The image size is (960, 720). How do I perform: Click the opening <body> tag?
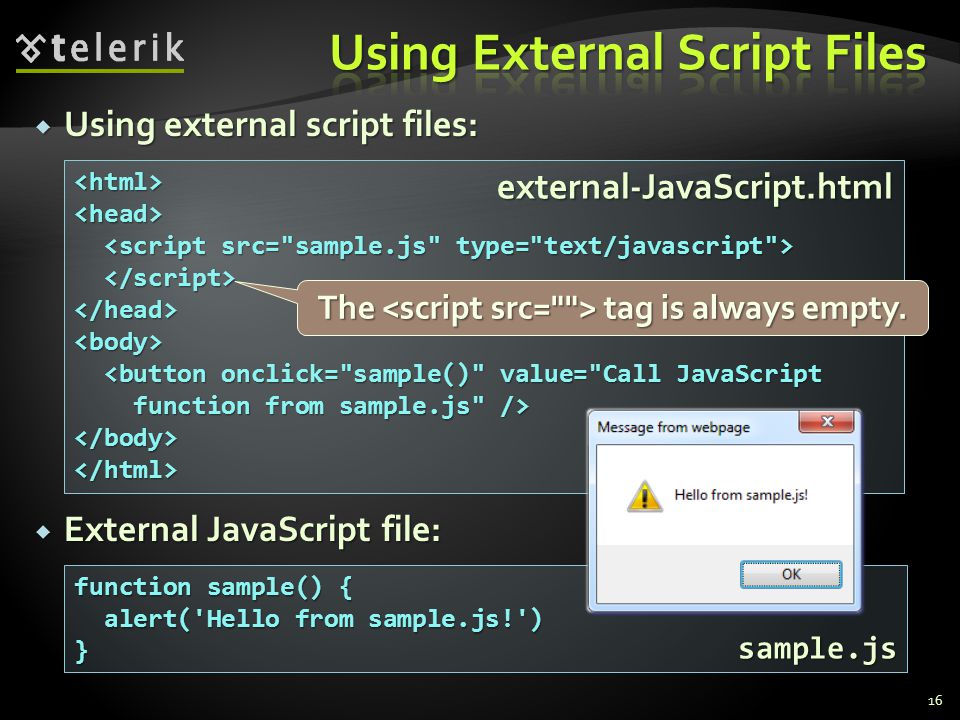(x=118, y=342)
